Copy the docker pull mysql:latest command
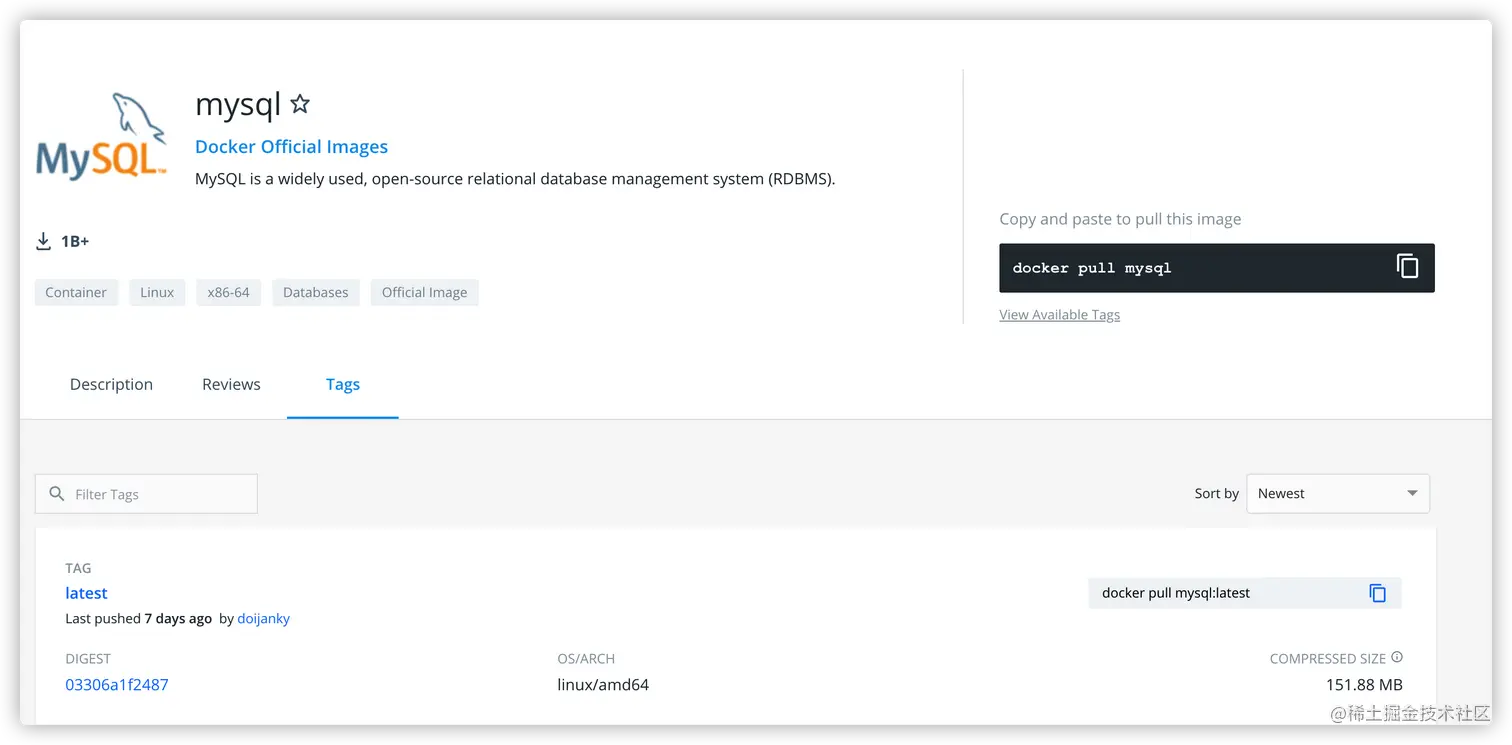 [x=1377, y=593]
